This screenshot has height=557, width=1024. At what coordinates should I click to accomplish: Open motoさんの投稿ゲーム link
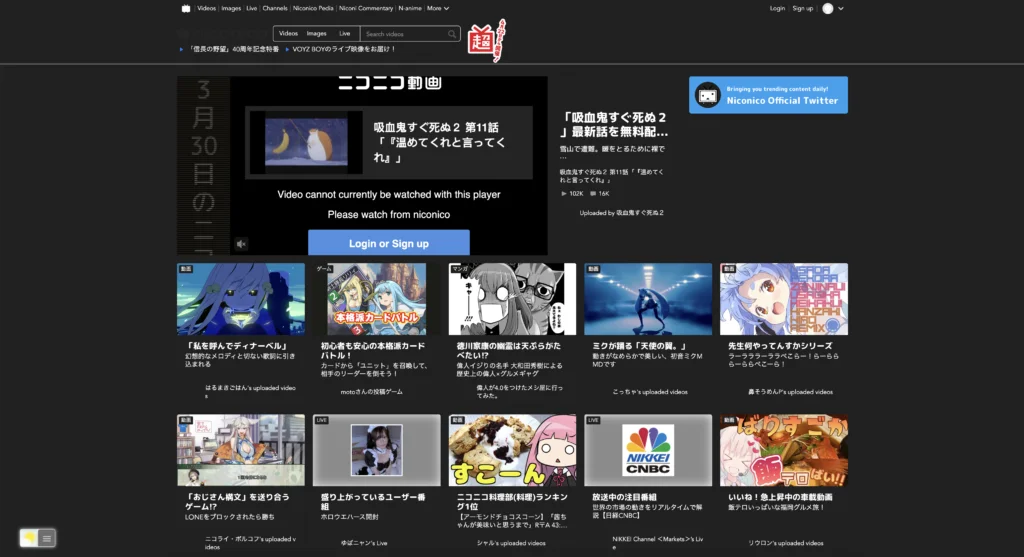point(372,392)
